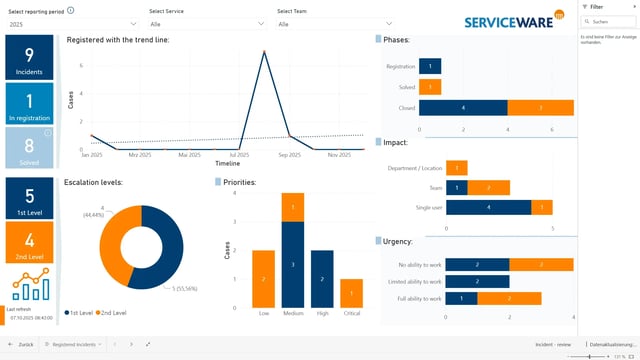The height and width of the screenshot is (360, 640).
Task: Click the orange Solved phase bar
Action: point(430,87)
